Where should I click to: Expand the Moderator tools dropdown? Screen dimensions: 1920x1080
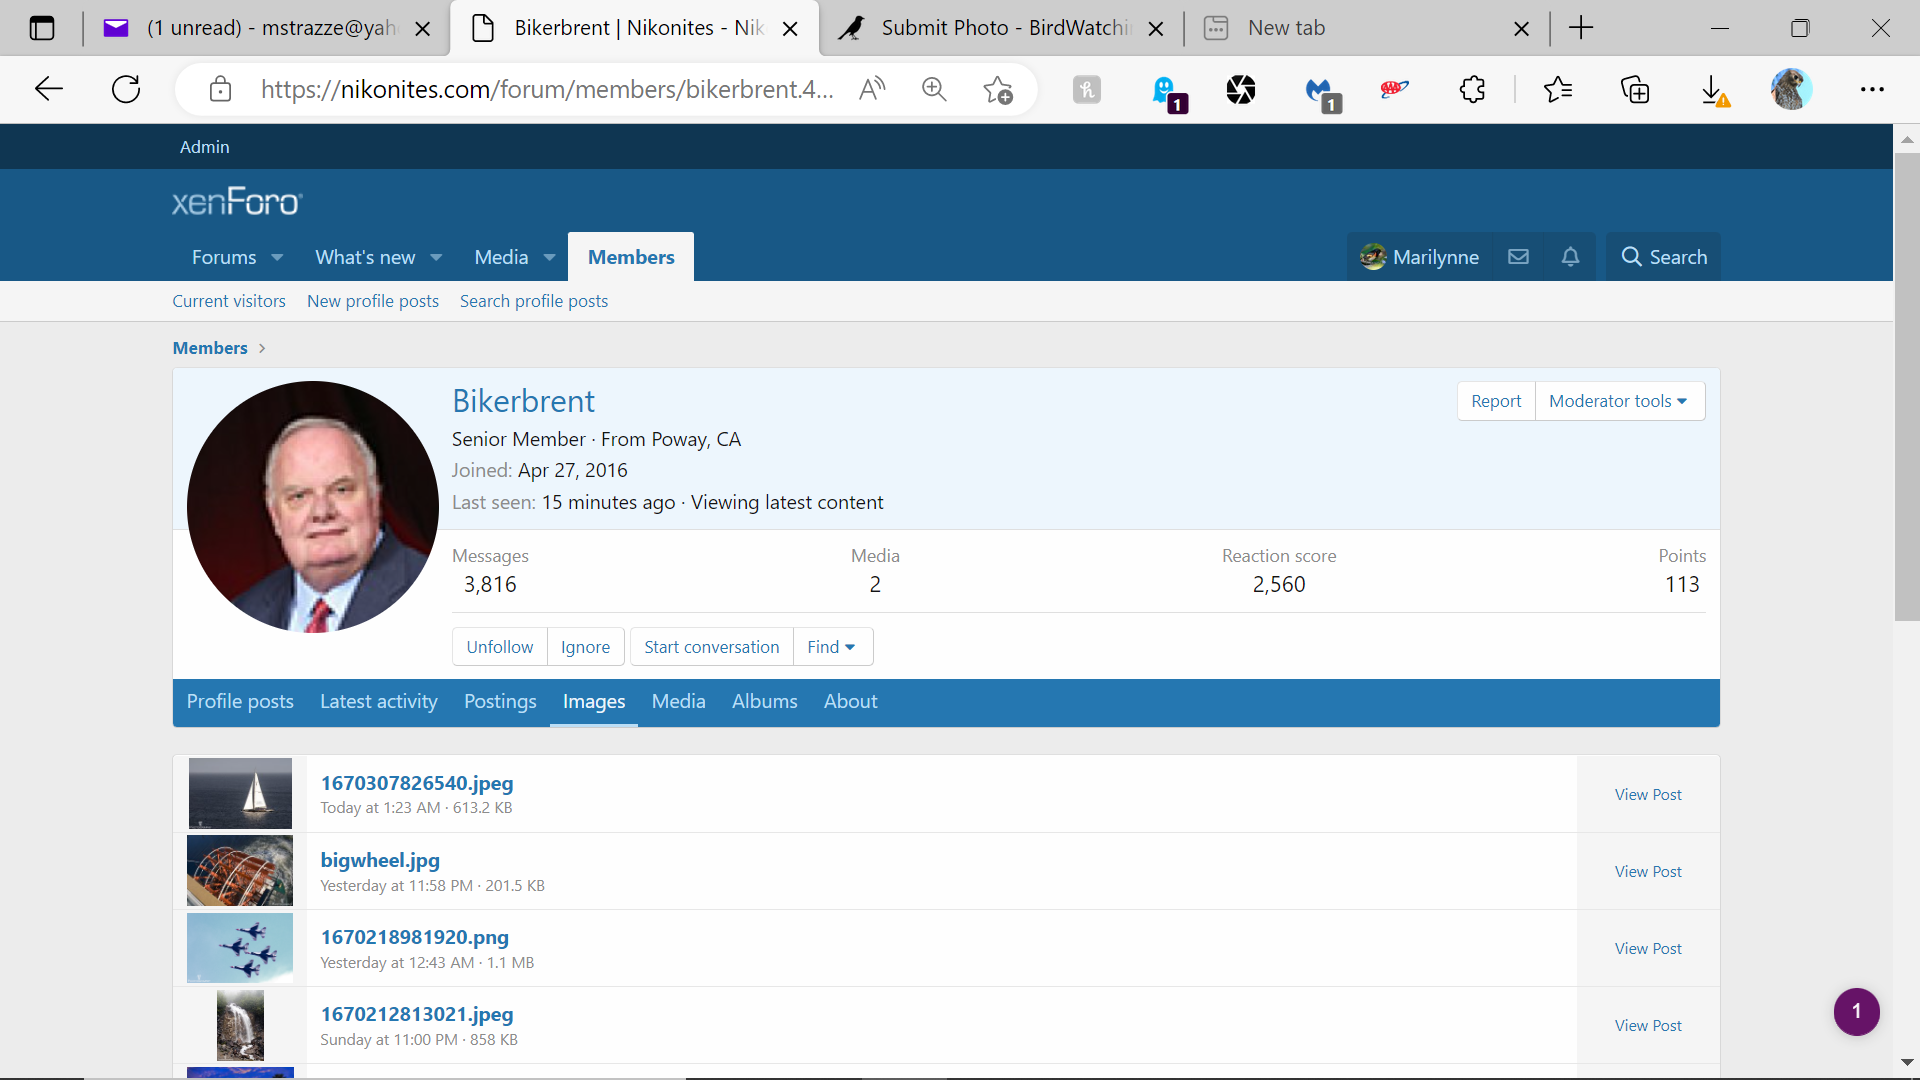[1618, 401]
